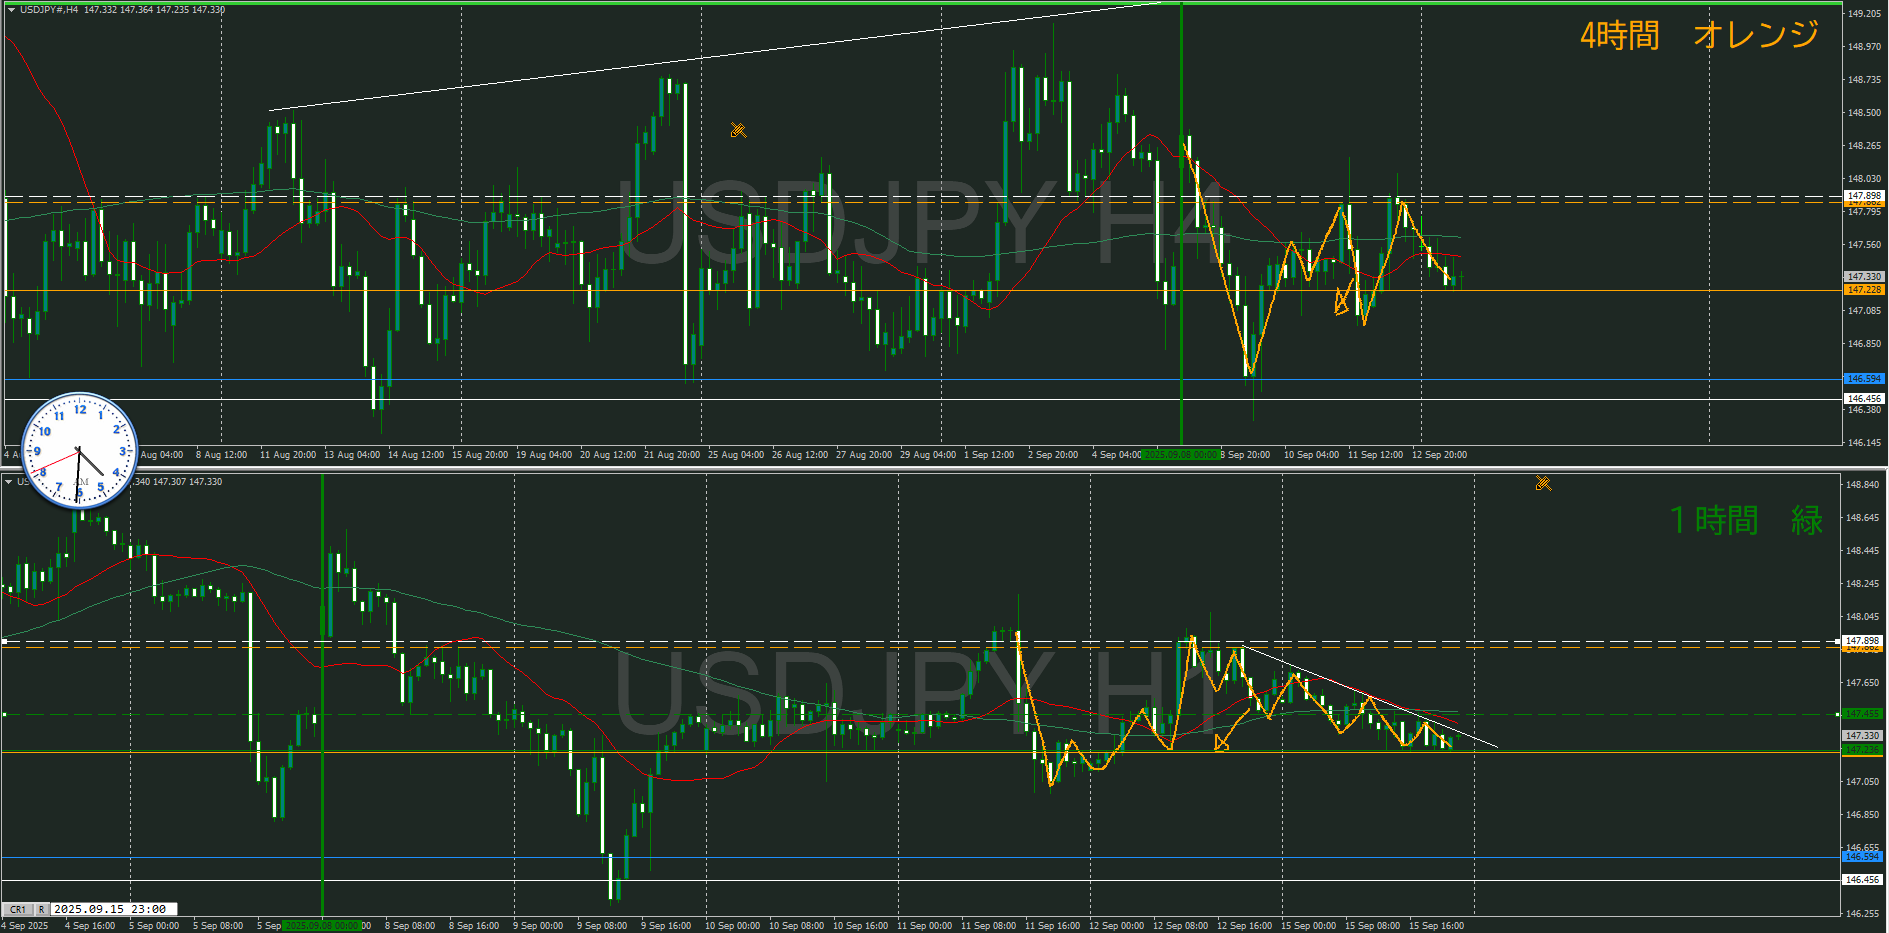
Task: Click the green 2025.09.08 00:00 date tag in H4 axis
Action: coord(1181,455)
